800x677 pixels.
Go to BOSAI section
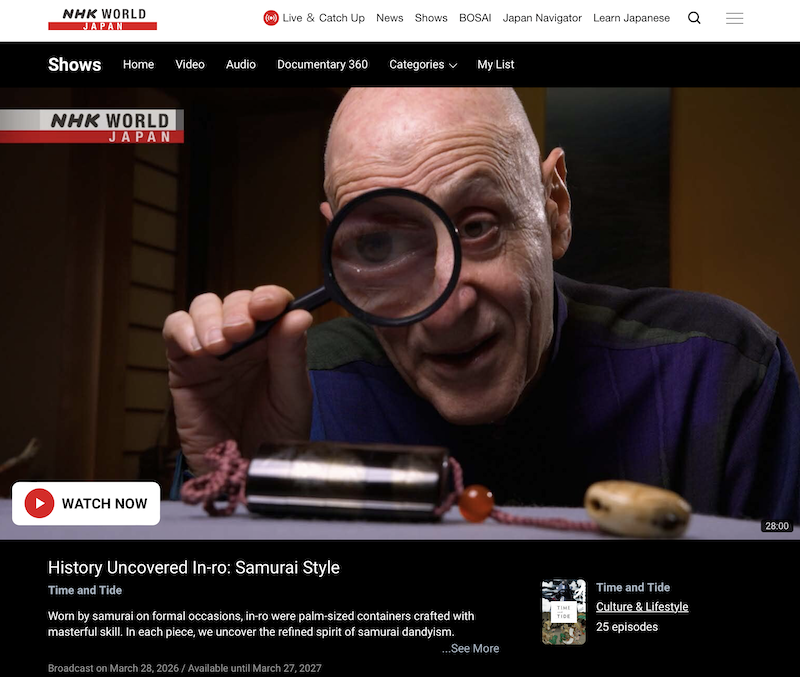tap(475, 18)
